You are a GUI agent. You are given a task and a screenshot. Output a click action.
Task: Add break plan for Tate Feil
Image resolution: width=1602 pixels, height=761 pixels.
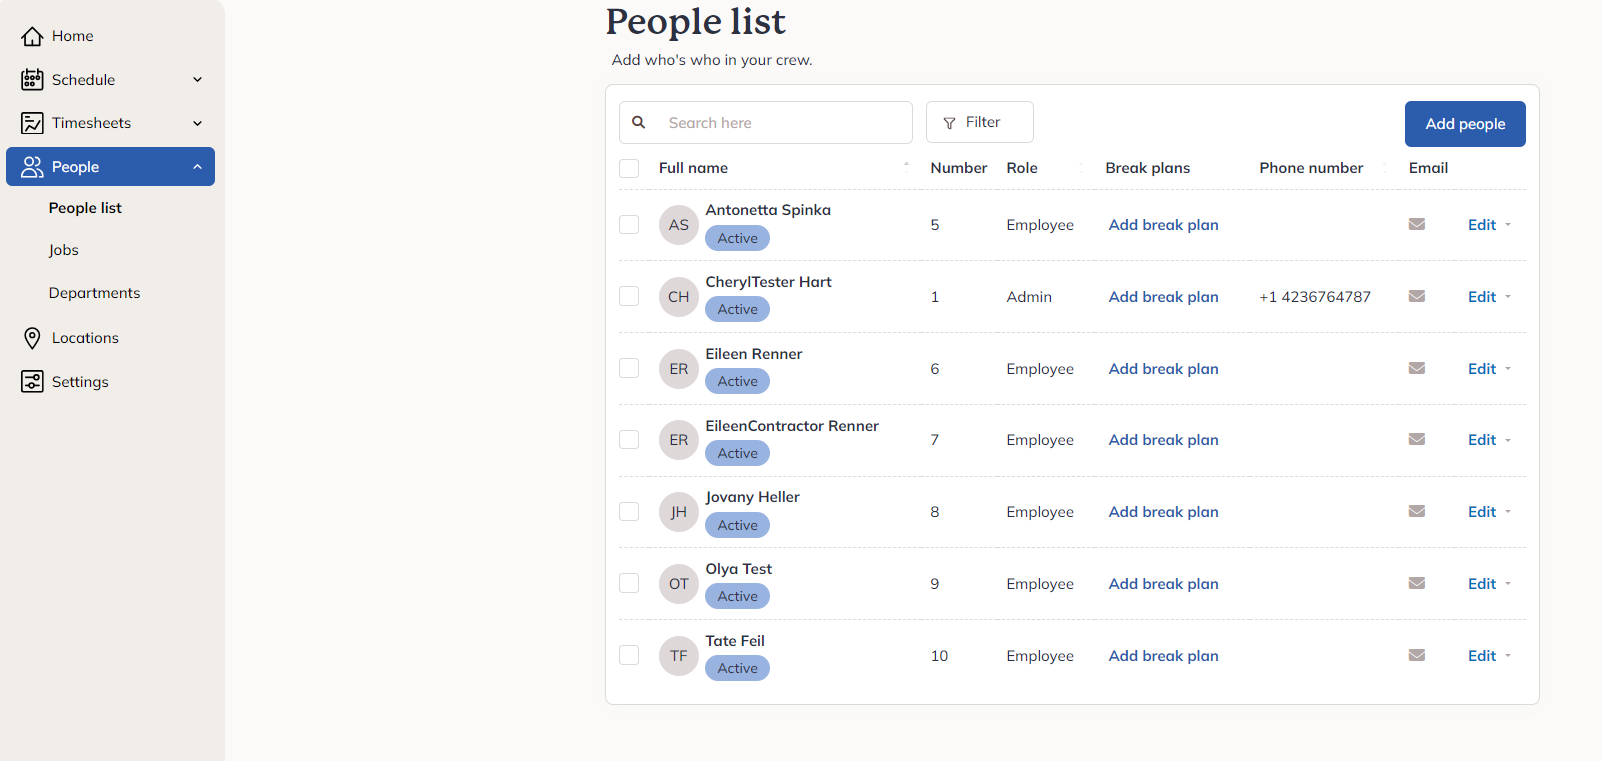1163,656
